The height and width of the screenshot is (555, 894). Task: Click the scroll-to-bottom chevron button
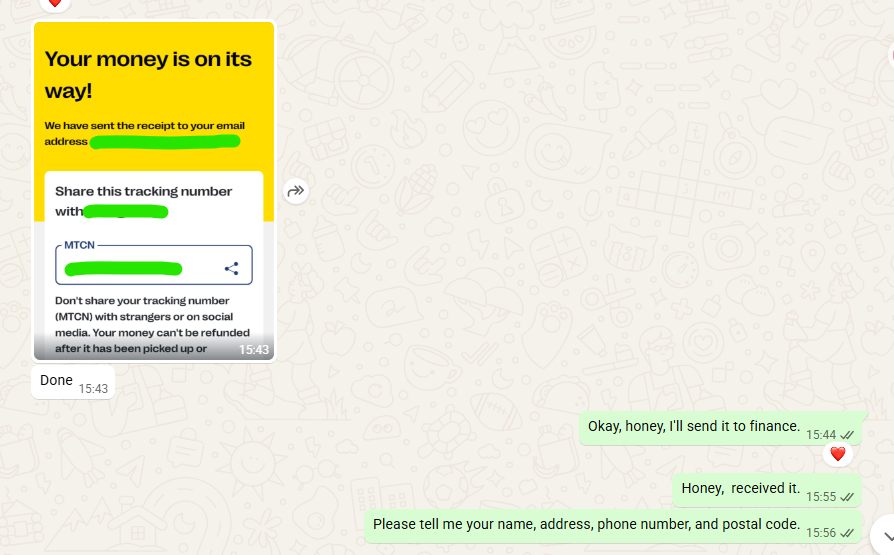click(x=885, y=536)
